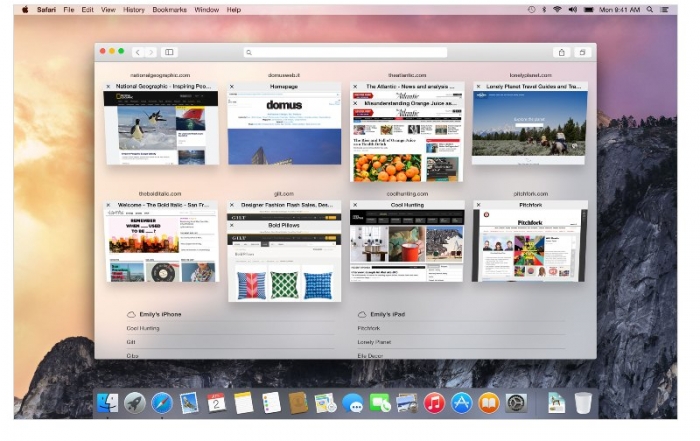The width and height of the screenshot is (700, 441).
Task: Open Finder from the Dock
Action: coord(108,404)
